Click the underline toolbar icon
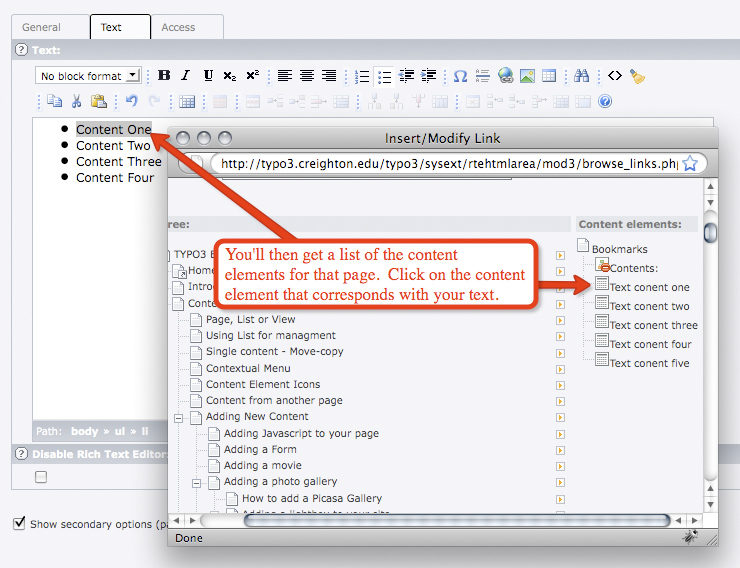The height and width of the screenshot is (568, 740). click(x=208, y=76)
